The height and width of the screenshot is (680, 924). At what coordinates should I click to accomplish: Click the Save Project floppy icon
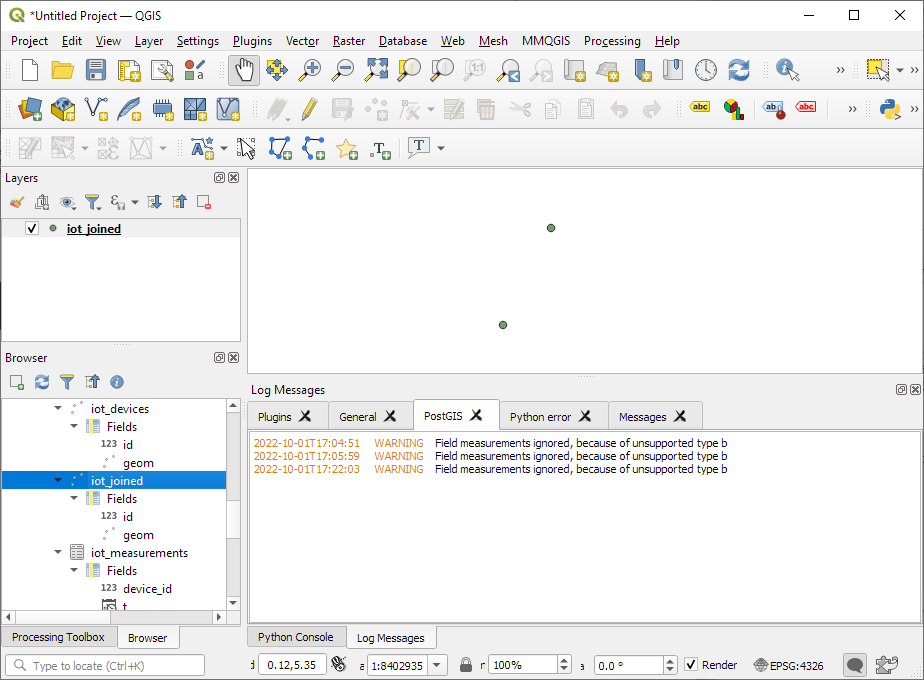(95, 70)
